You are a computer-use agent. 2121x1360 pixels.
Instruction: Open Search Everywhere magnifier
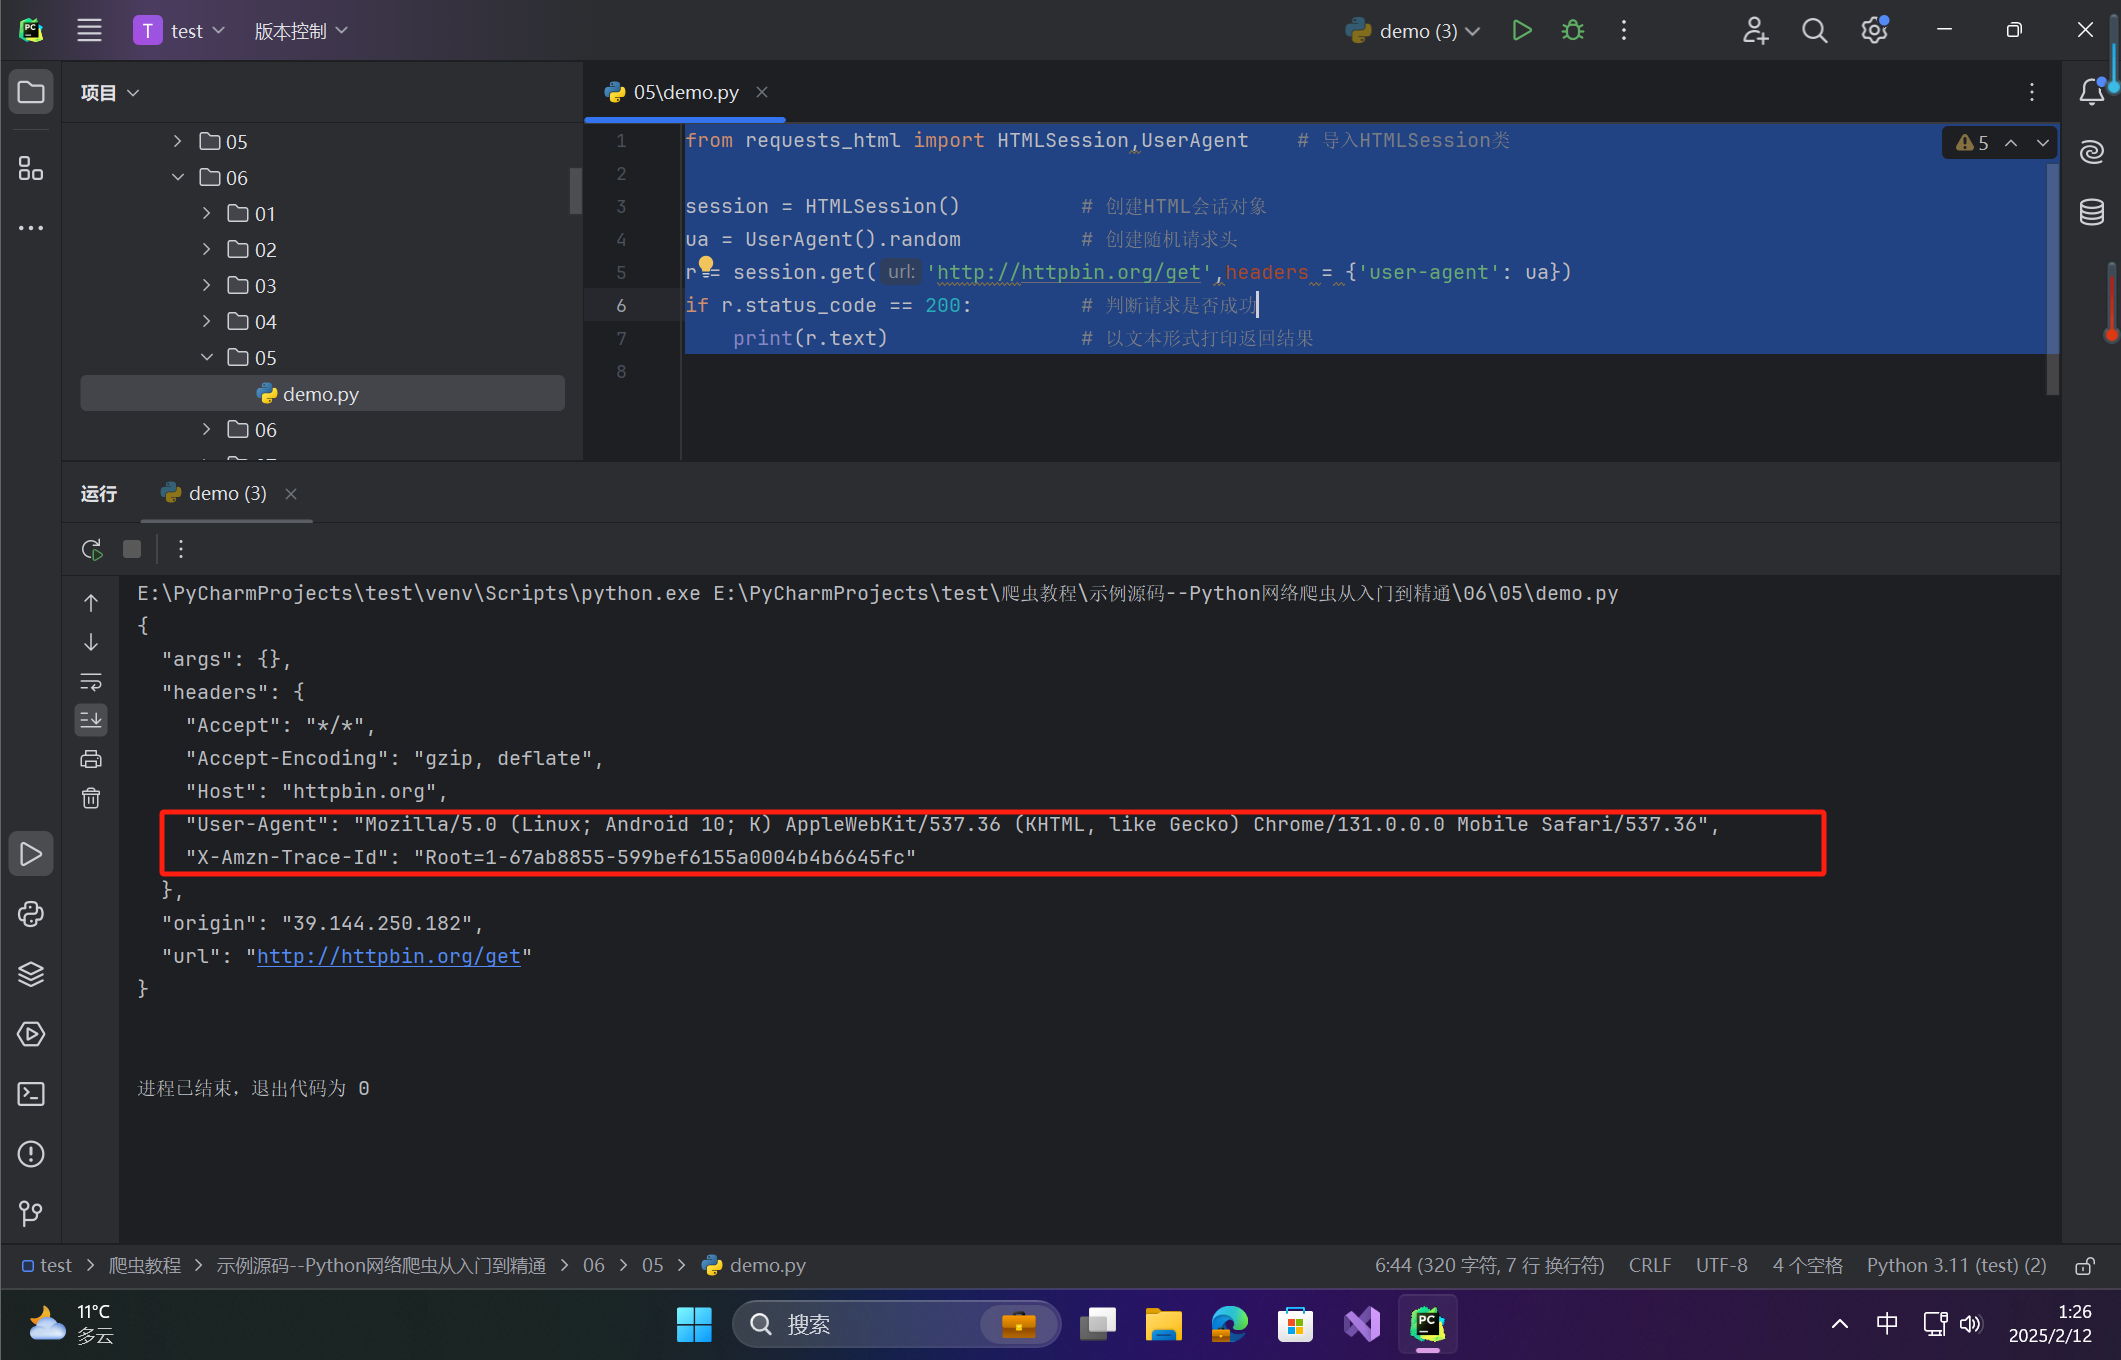[1814, 30]
